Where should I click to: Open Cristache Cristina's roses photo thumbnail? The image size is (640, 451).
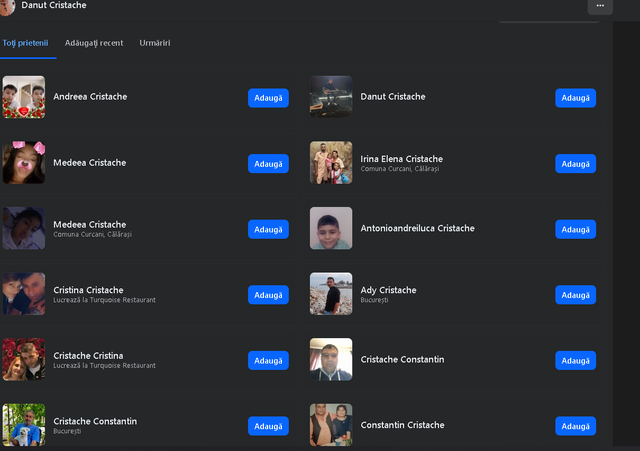(24, 359)
